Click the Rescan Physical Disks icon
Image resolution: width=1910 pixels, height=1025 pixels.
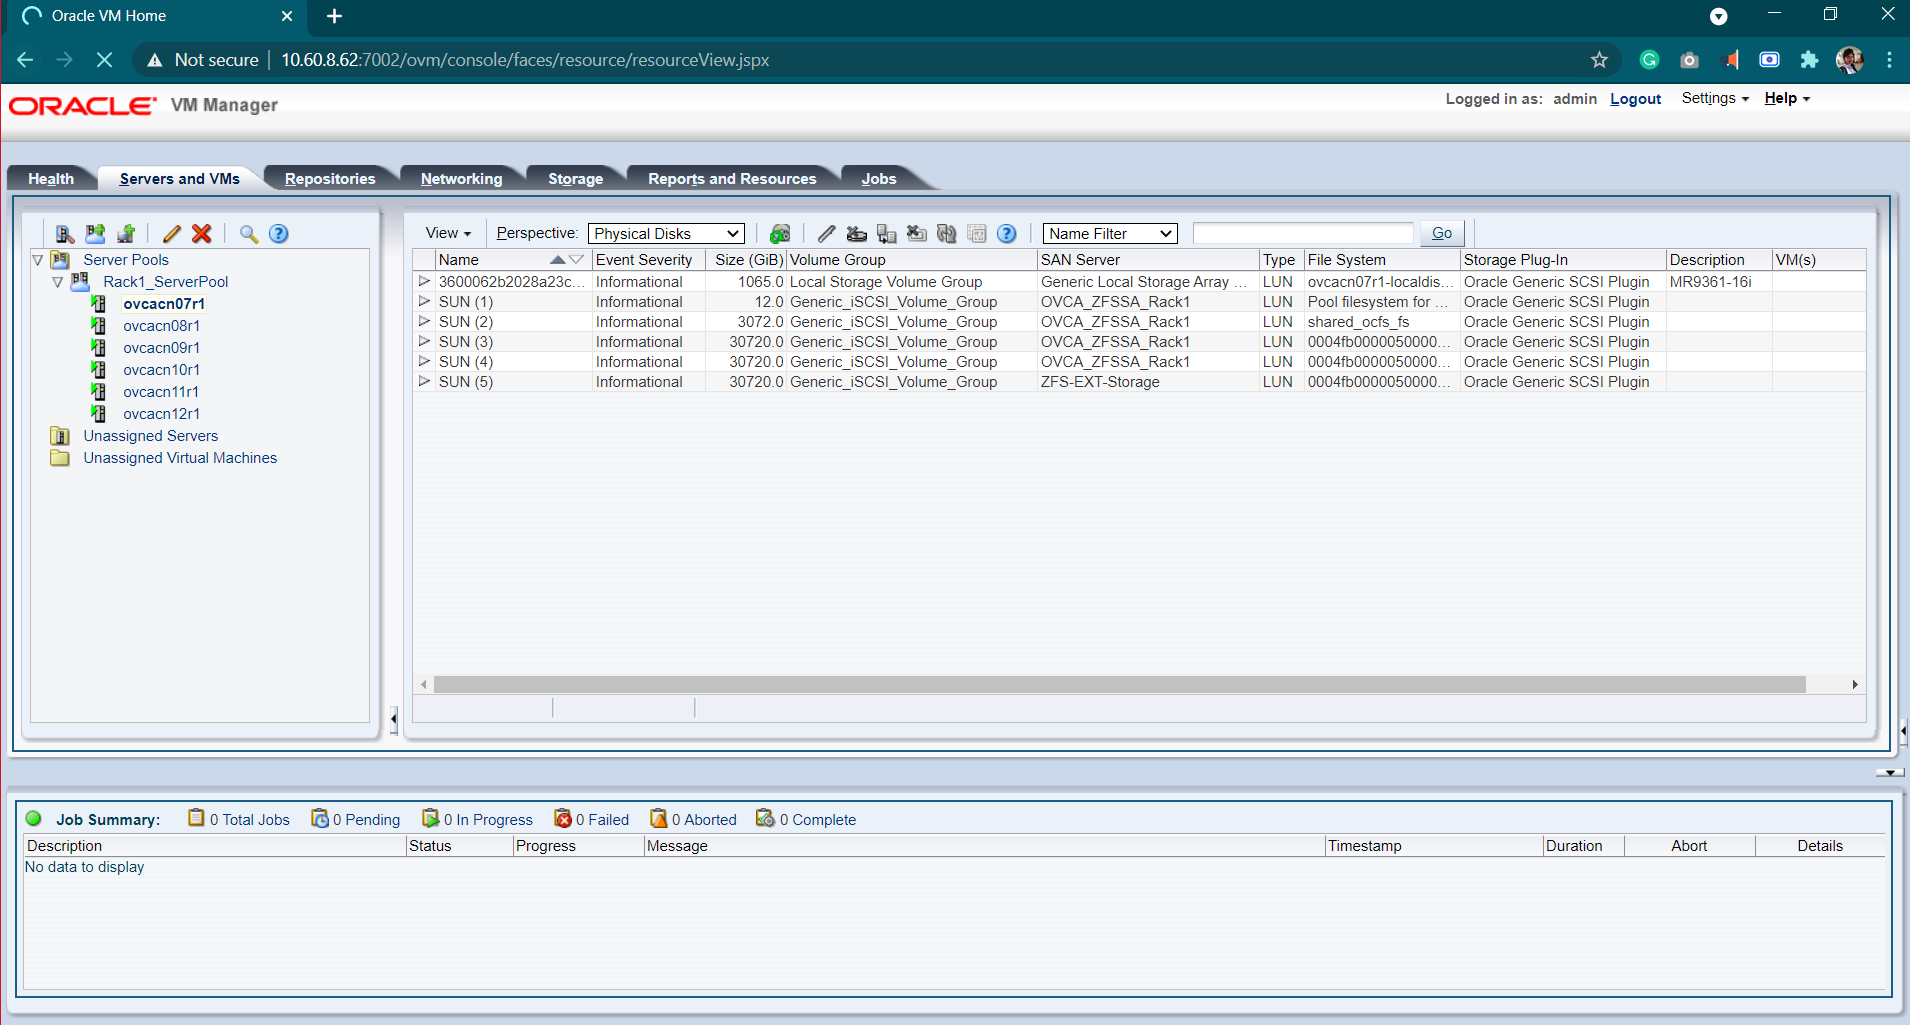pyautogui.click(x=780, y=233)
